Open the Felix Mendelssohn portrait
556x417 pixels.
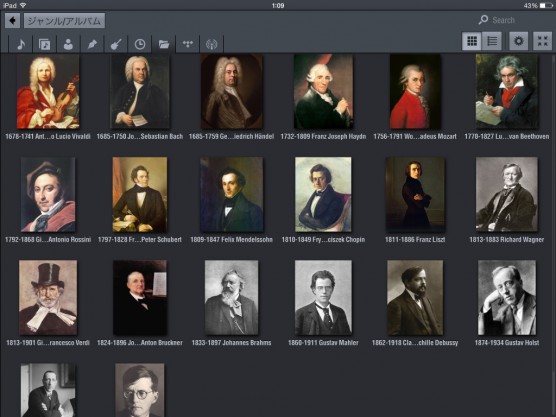tap(232, 194)
